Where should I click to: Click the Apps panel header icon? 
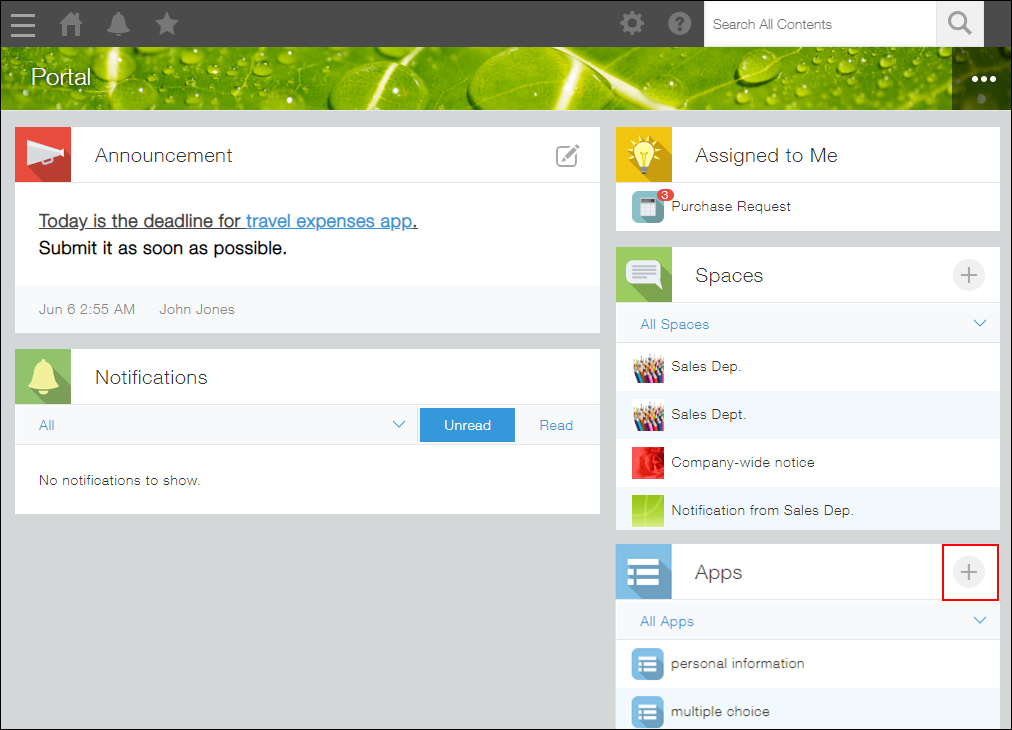(x=644, y=571)
